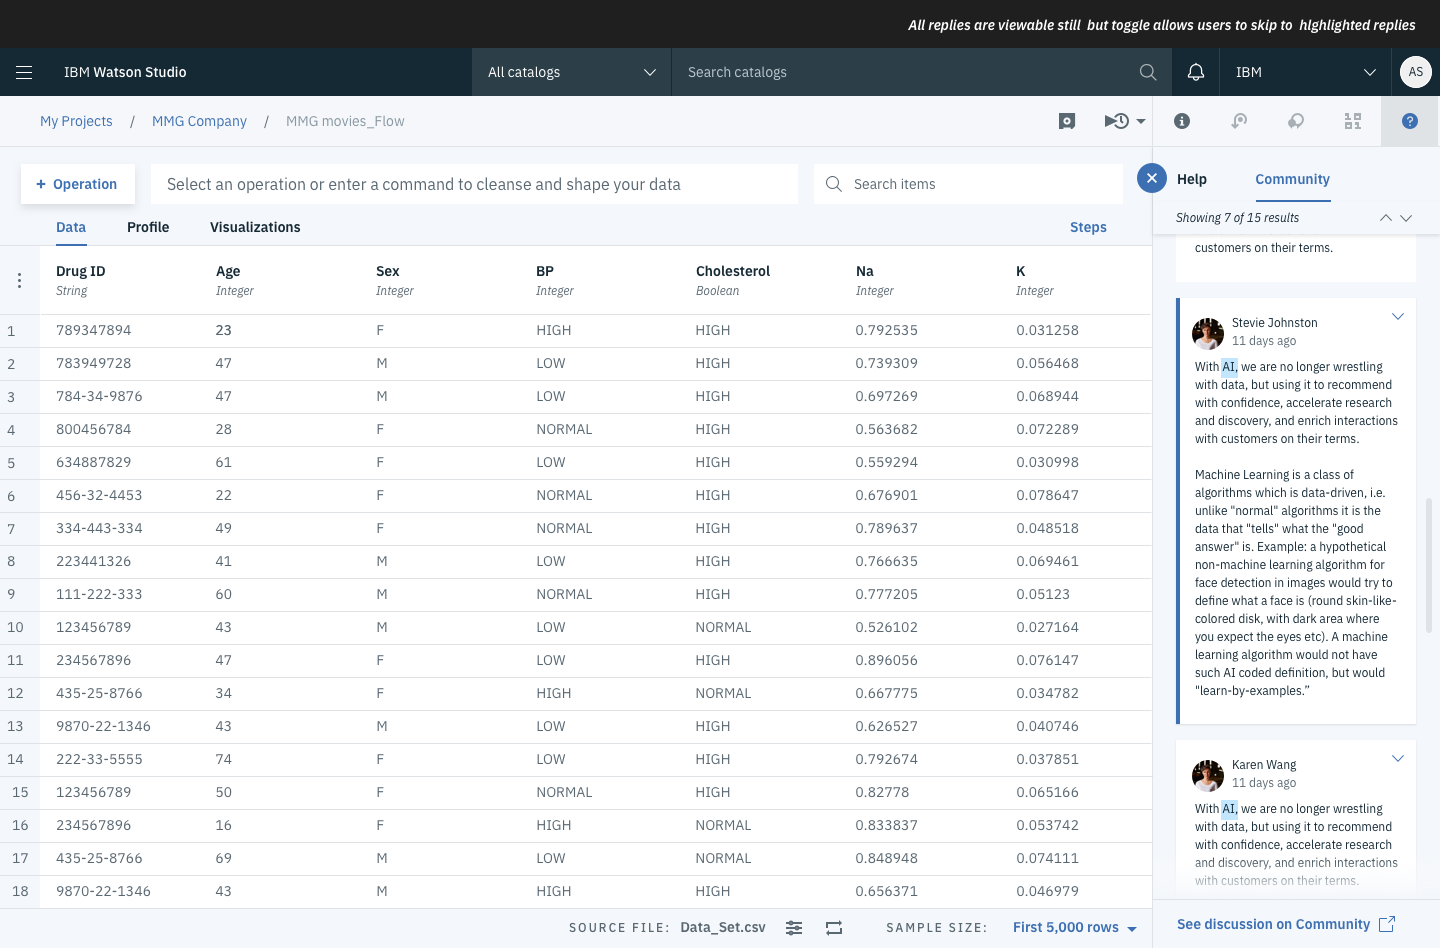Click the blue help question mark icon
This screenshot has width=1440, height=948.
click(1409, 121)
